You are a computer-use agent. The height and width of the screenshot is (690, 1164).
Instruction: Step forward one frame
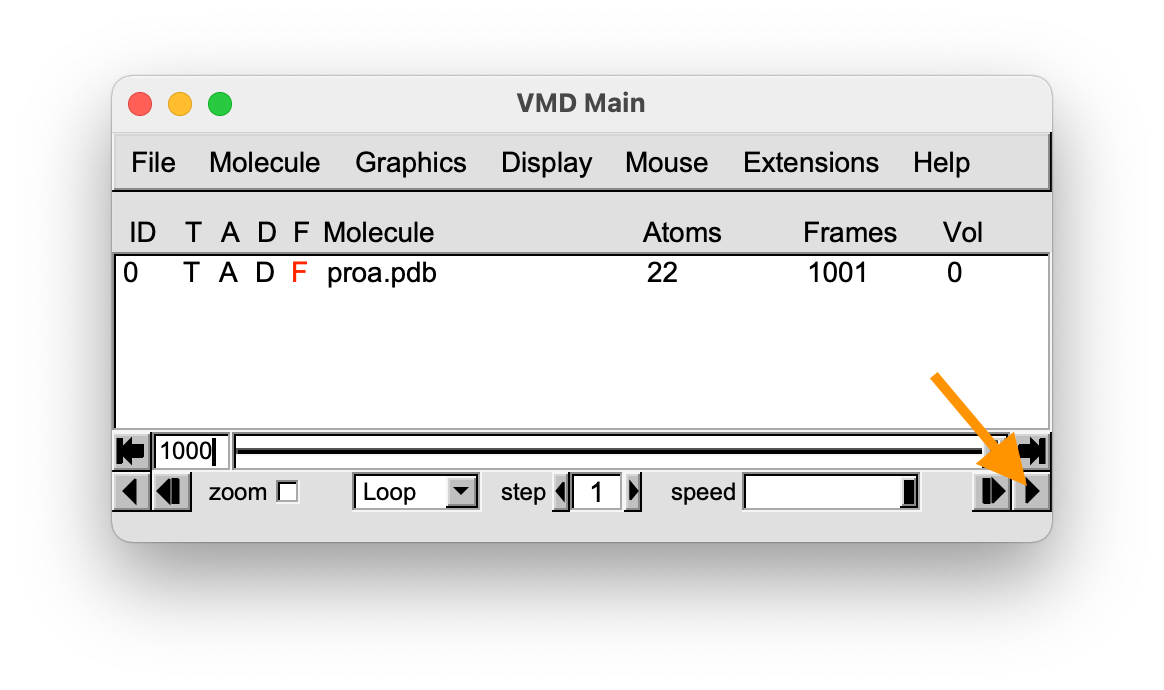tap(992, 492)
